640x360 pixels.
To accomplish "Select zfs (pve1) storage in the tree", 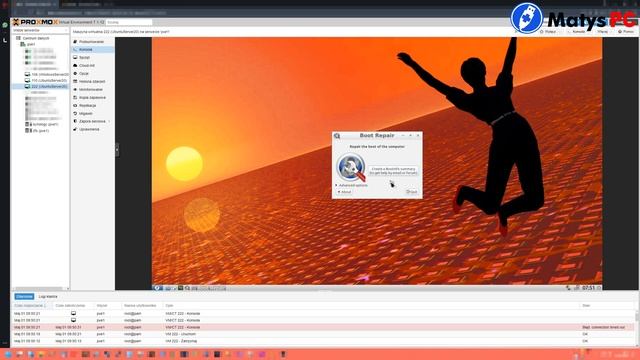I will pos(38,131).
